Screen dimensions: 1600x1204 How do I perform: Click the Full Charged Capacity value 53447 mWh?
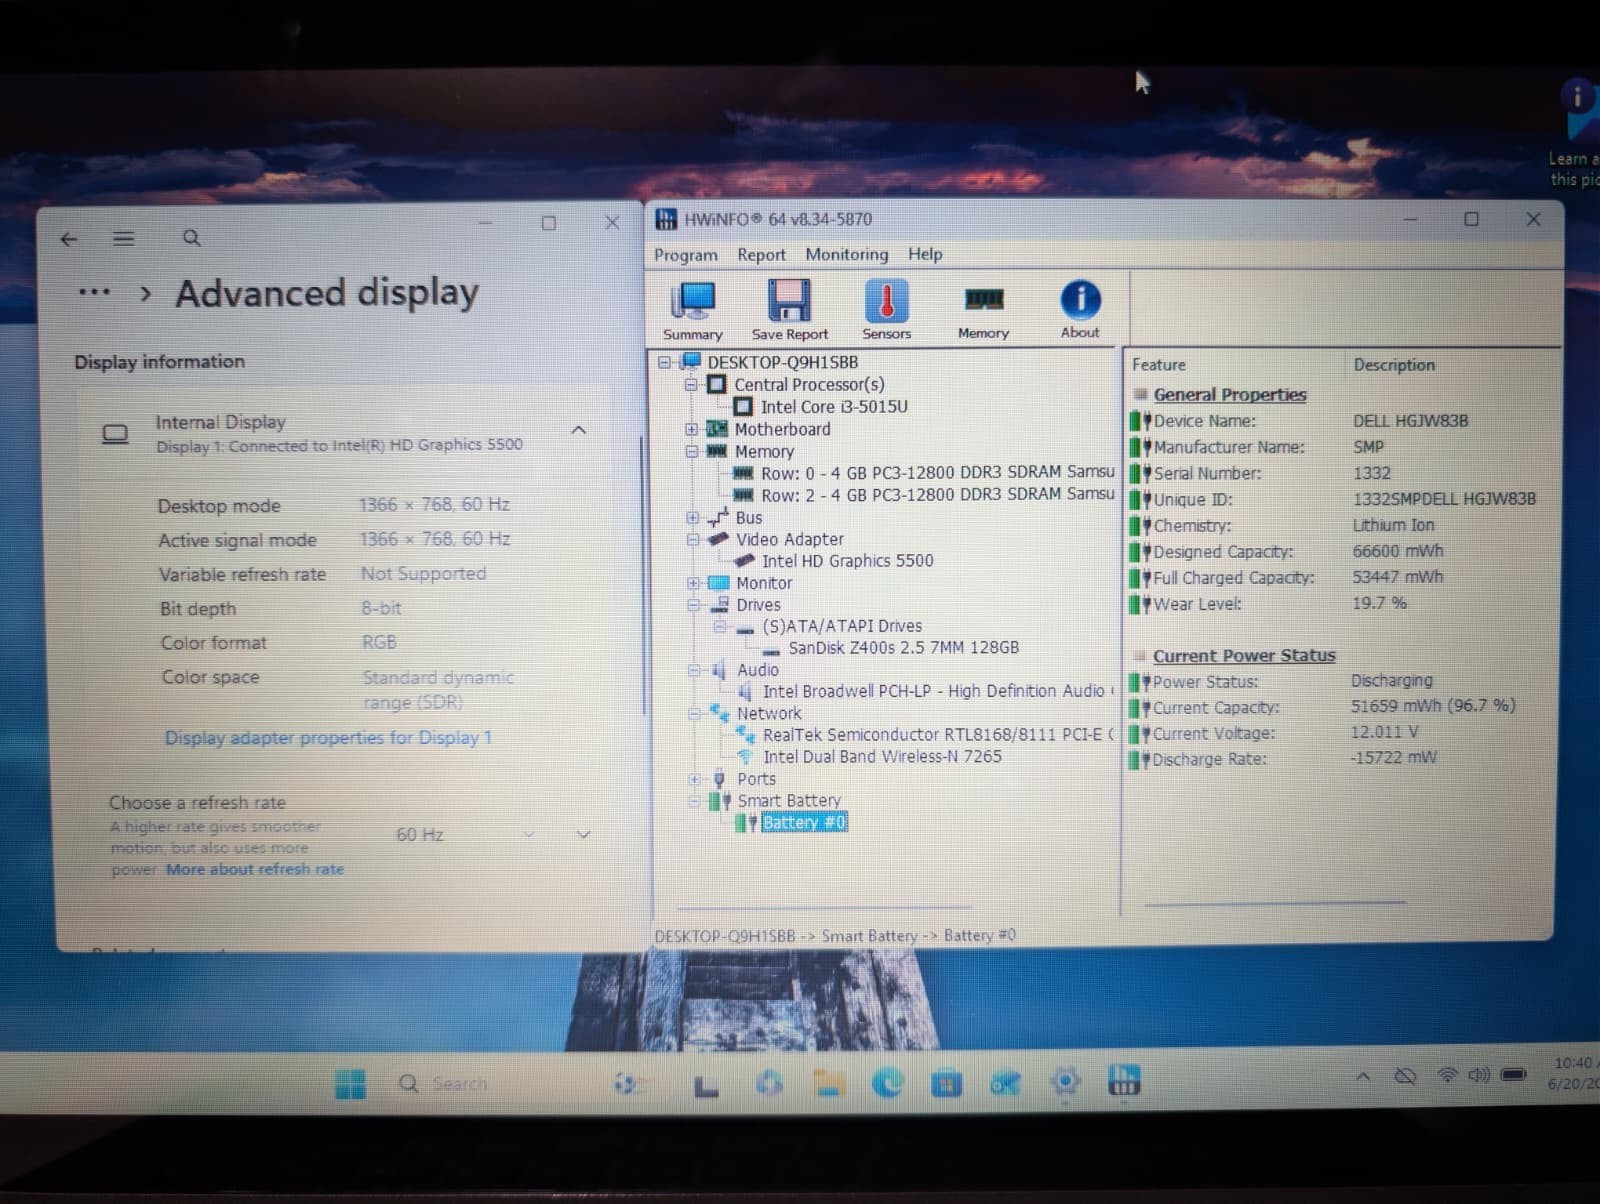(1397, 577)
